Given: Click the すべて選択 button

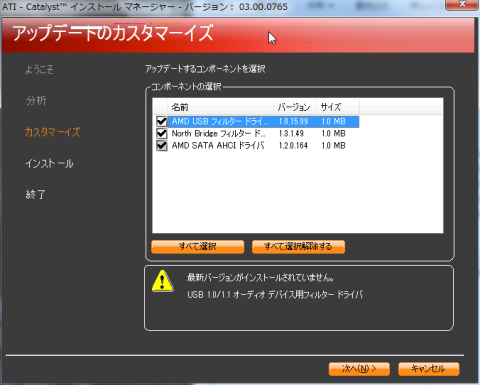Looking at the screenshot, I should tap(198, 247).
